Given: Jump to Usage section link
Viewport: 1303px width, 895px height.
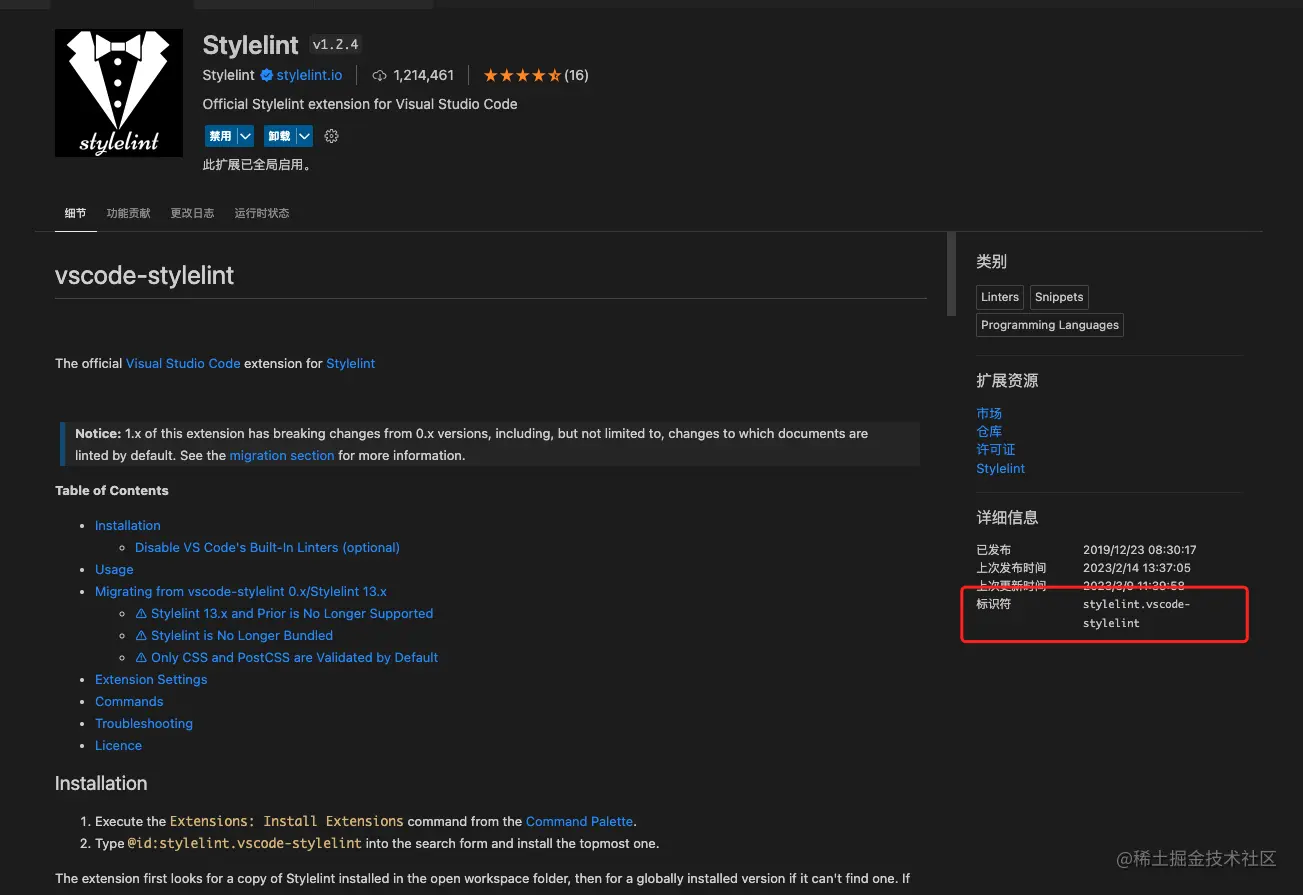Looking at the screenshot, I should coord(114,569).
